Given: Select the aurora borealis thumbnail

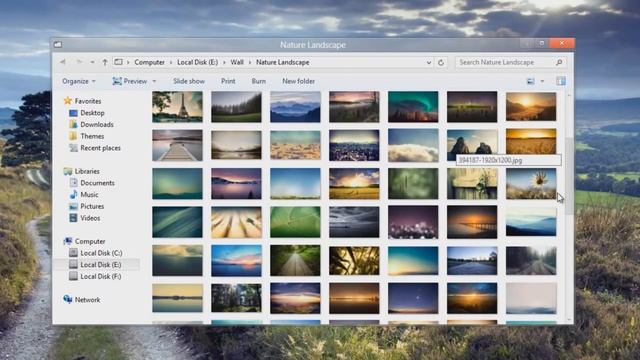Looking at the screenshot, I should (413, 107).
